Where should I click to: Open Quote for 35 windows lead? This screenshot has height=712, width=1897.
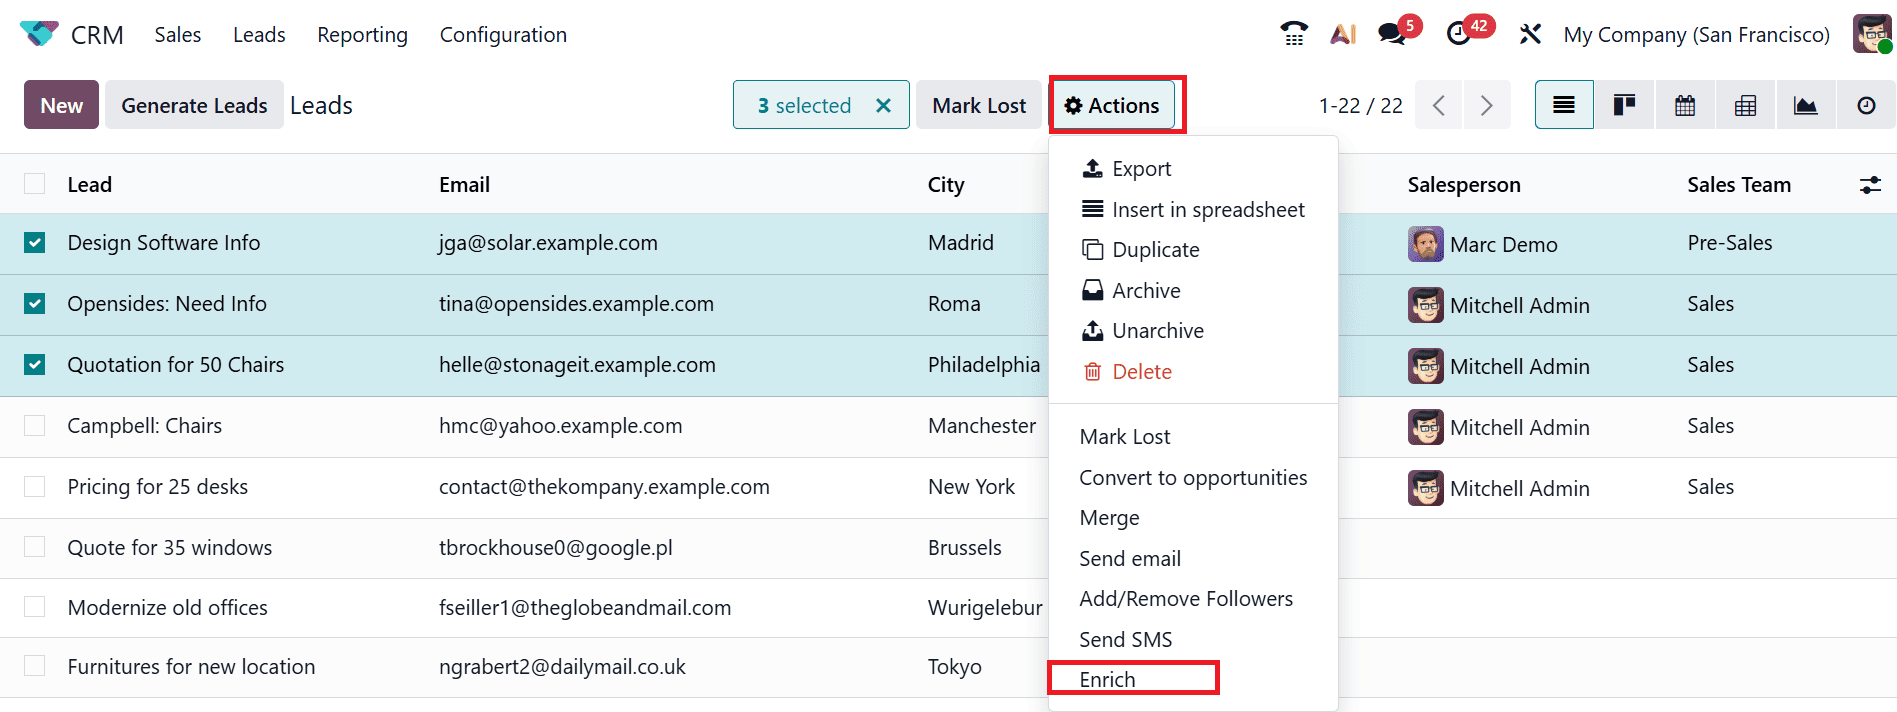click(x=170, y=547)
